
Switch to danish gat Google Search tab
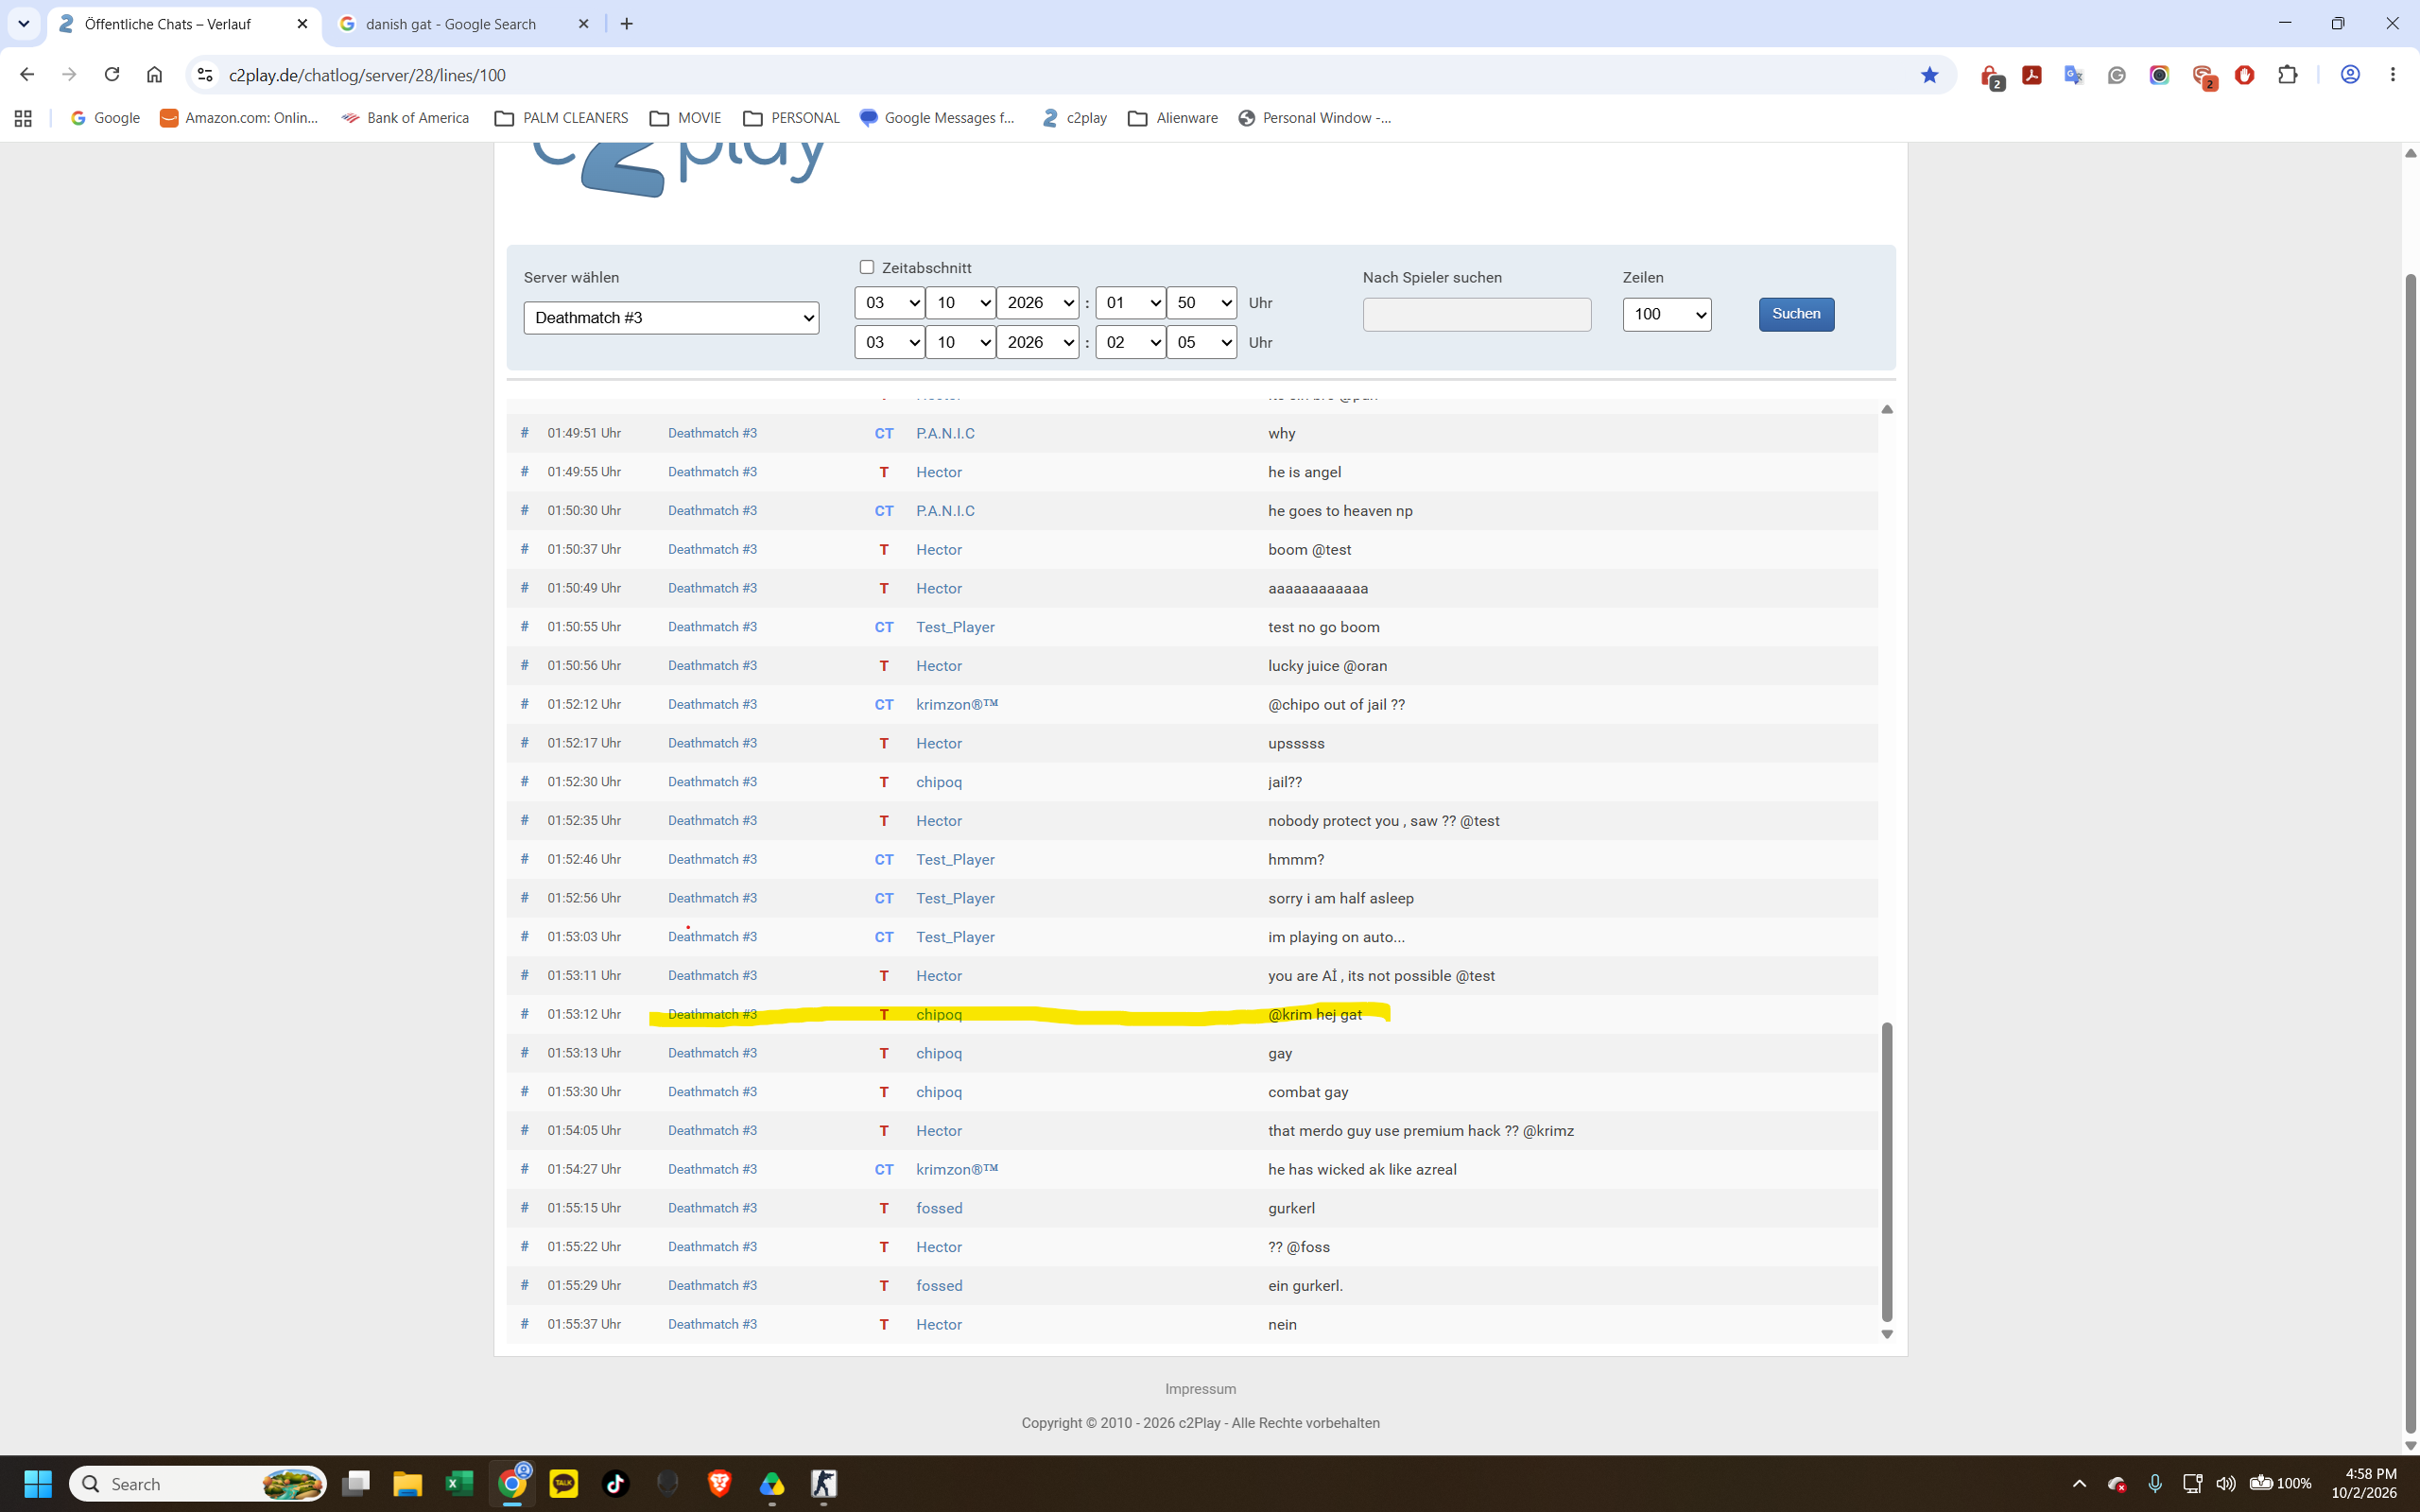click(x=451, y=24)
